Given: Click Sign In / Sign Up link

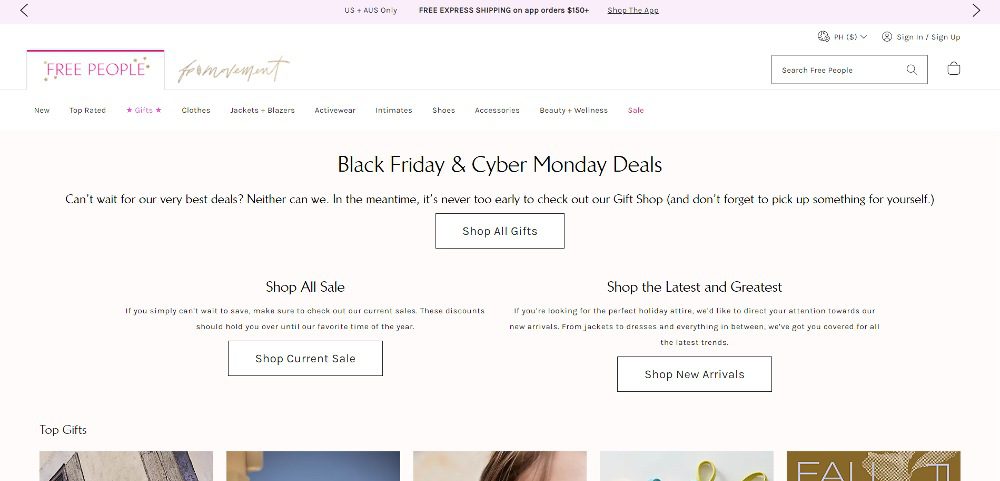Looking at the screenshot, I should [928, 37].
